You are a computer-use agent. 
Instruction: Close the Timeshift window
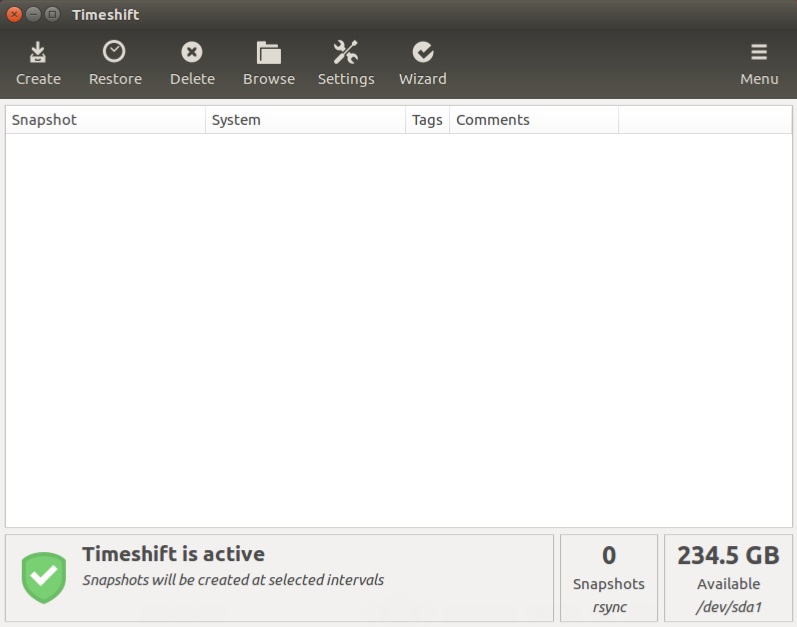tap(14, 14)
